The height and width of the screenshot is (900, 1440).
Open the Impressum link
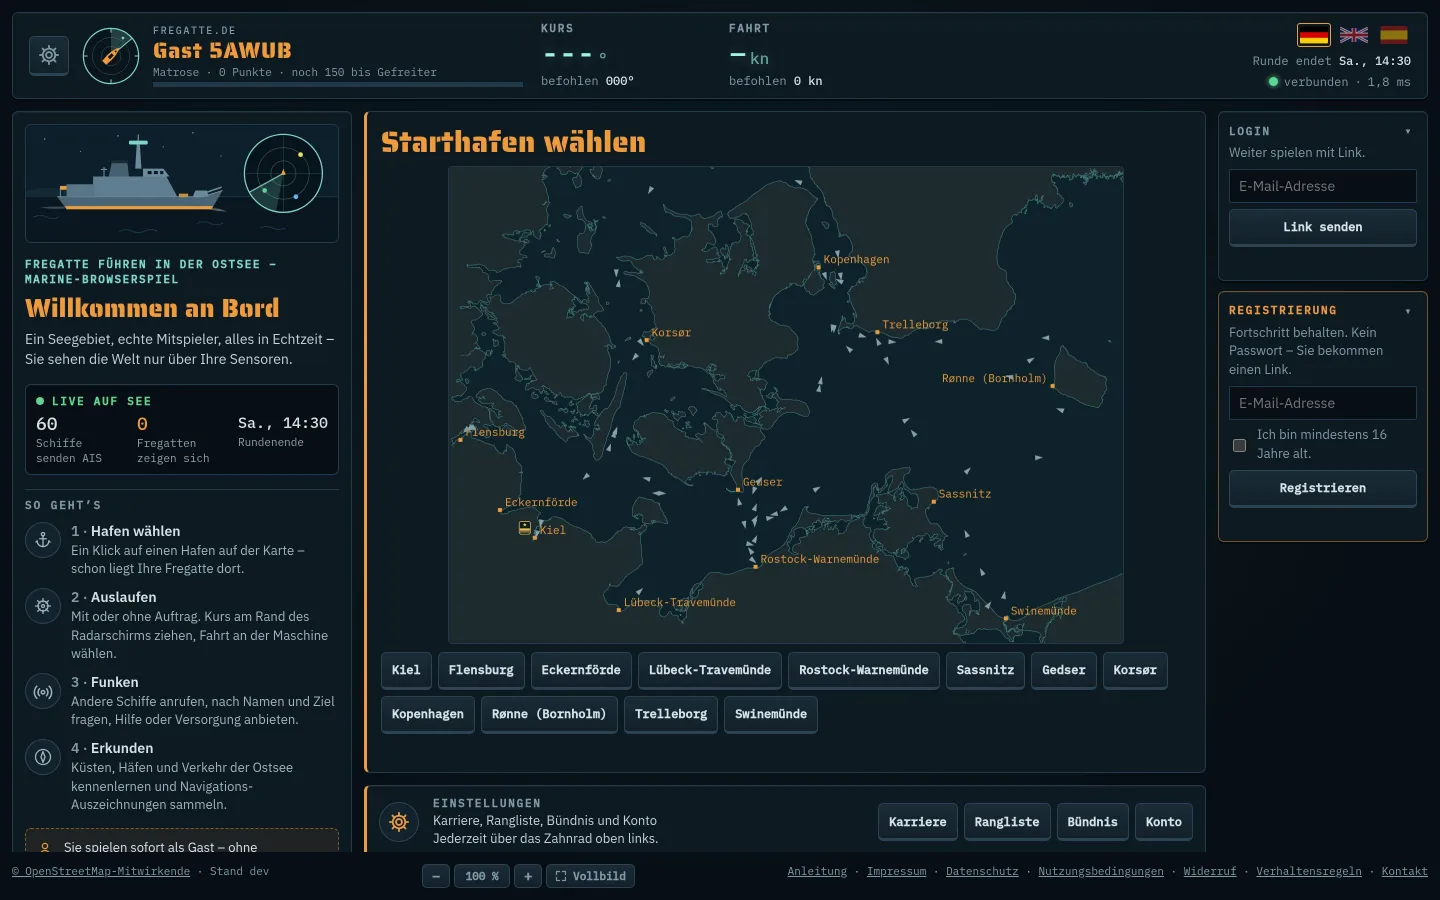[896, 872]
